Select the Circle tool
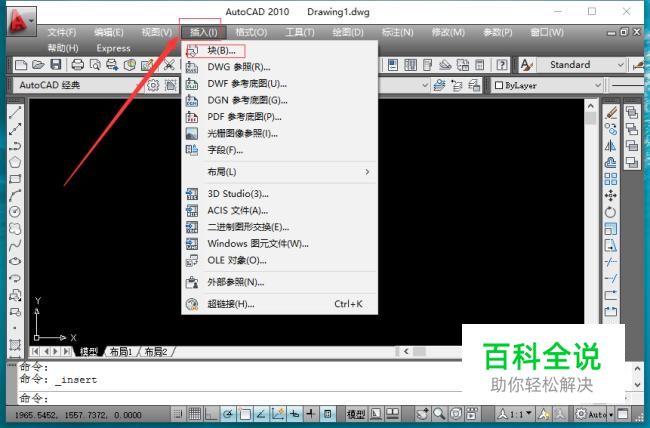 tap(15, 212)
